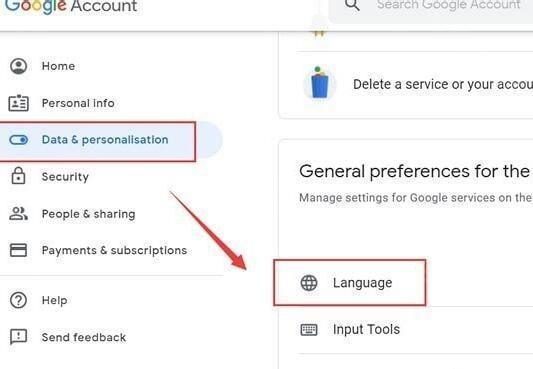This screenshot has height=369, width=533.
Task: Click the Security padlock icon
Action: (x=18, y=176)
